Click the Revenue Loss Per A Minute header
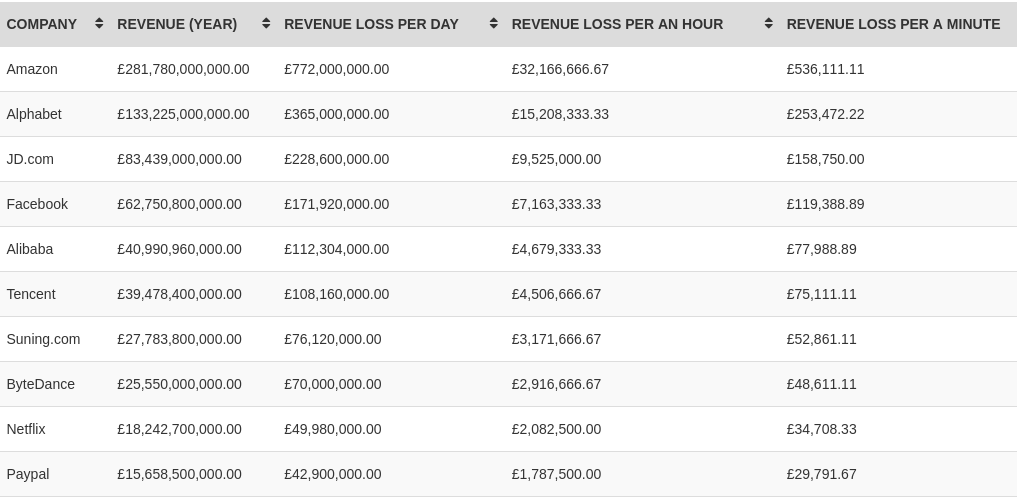1017x499 pixels. 893,24
